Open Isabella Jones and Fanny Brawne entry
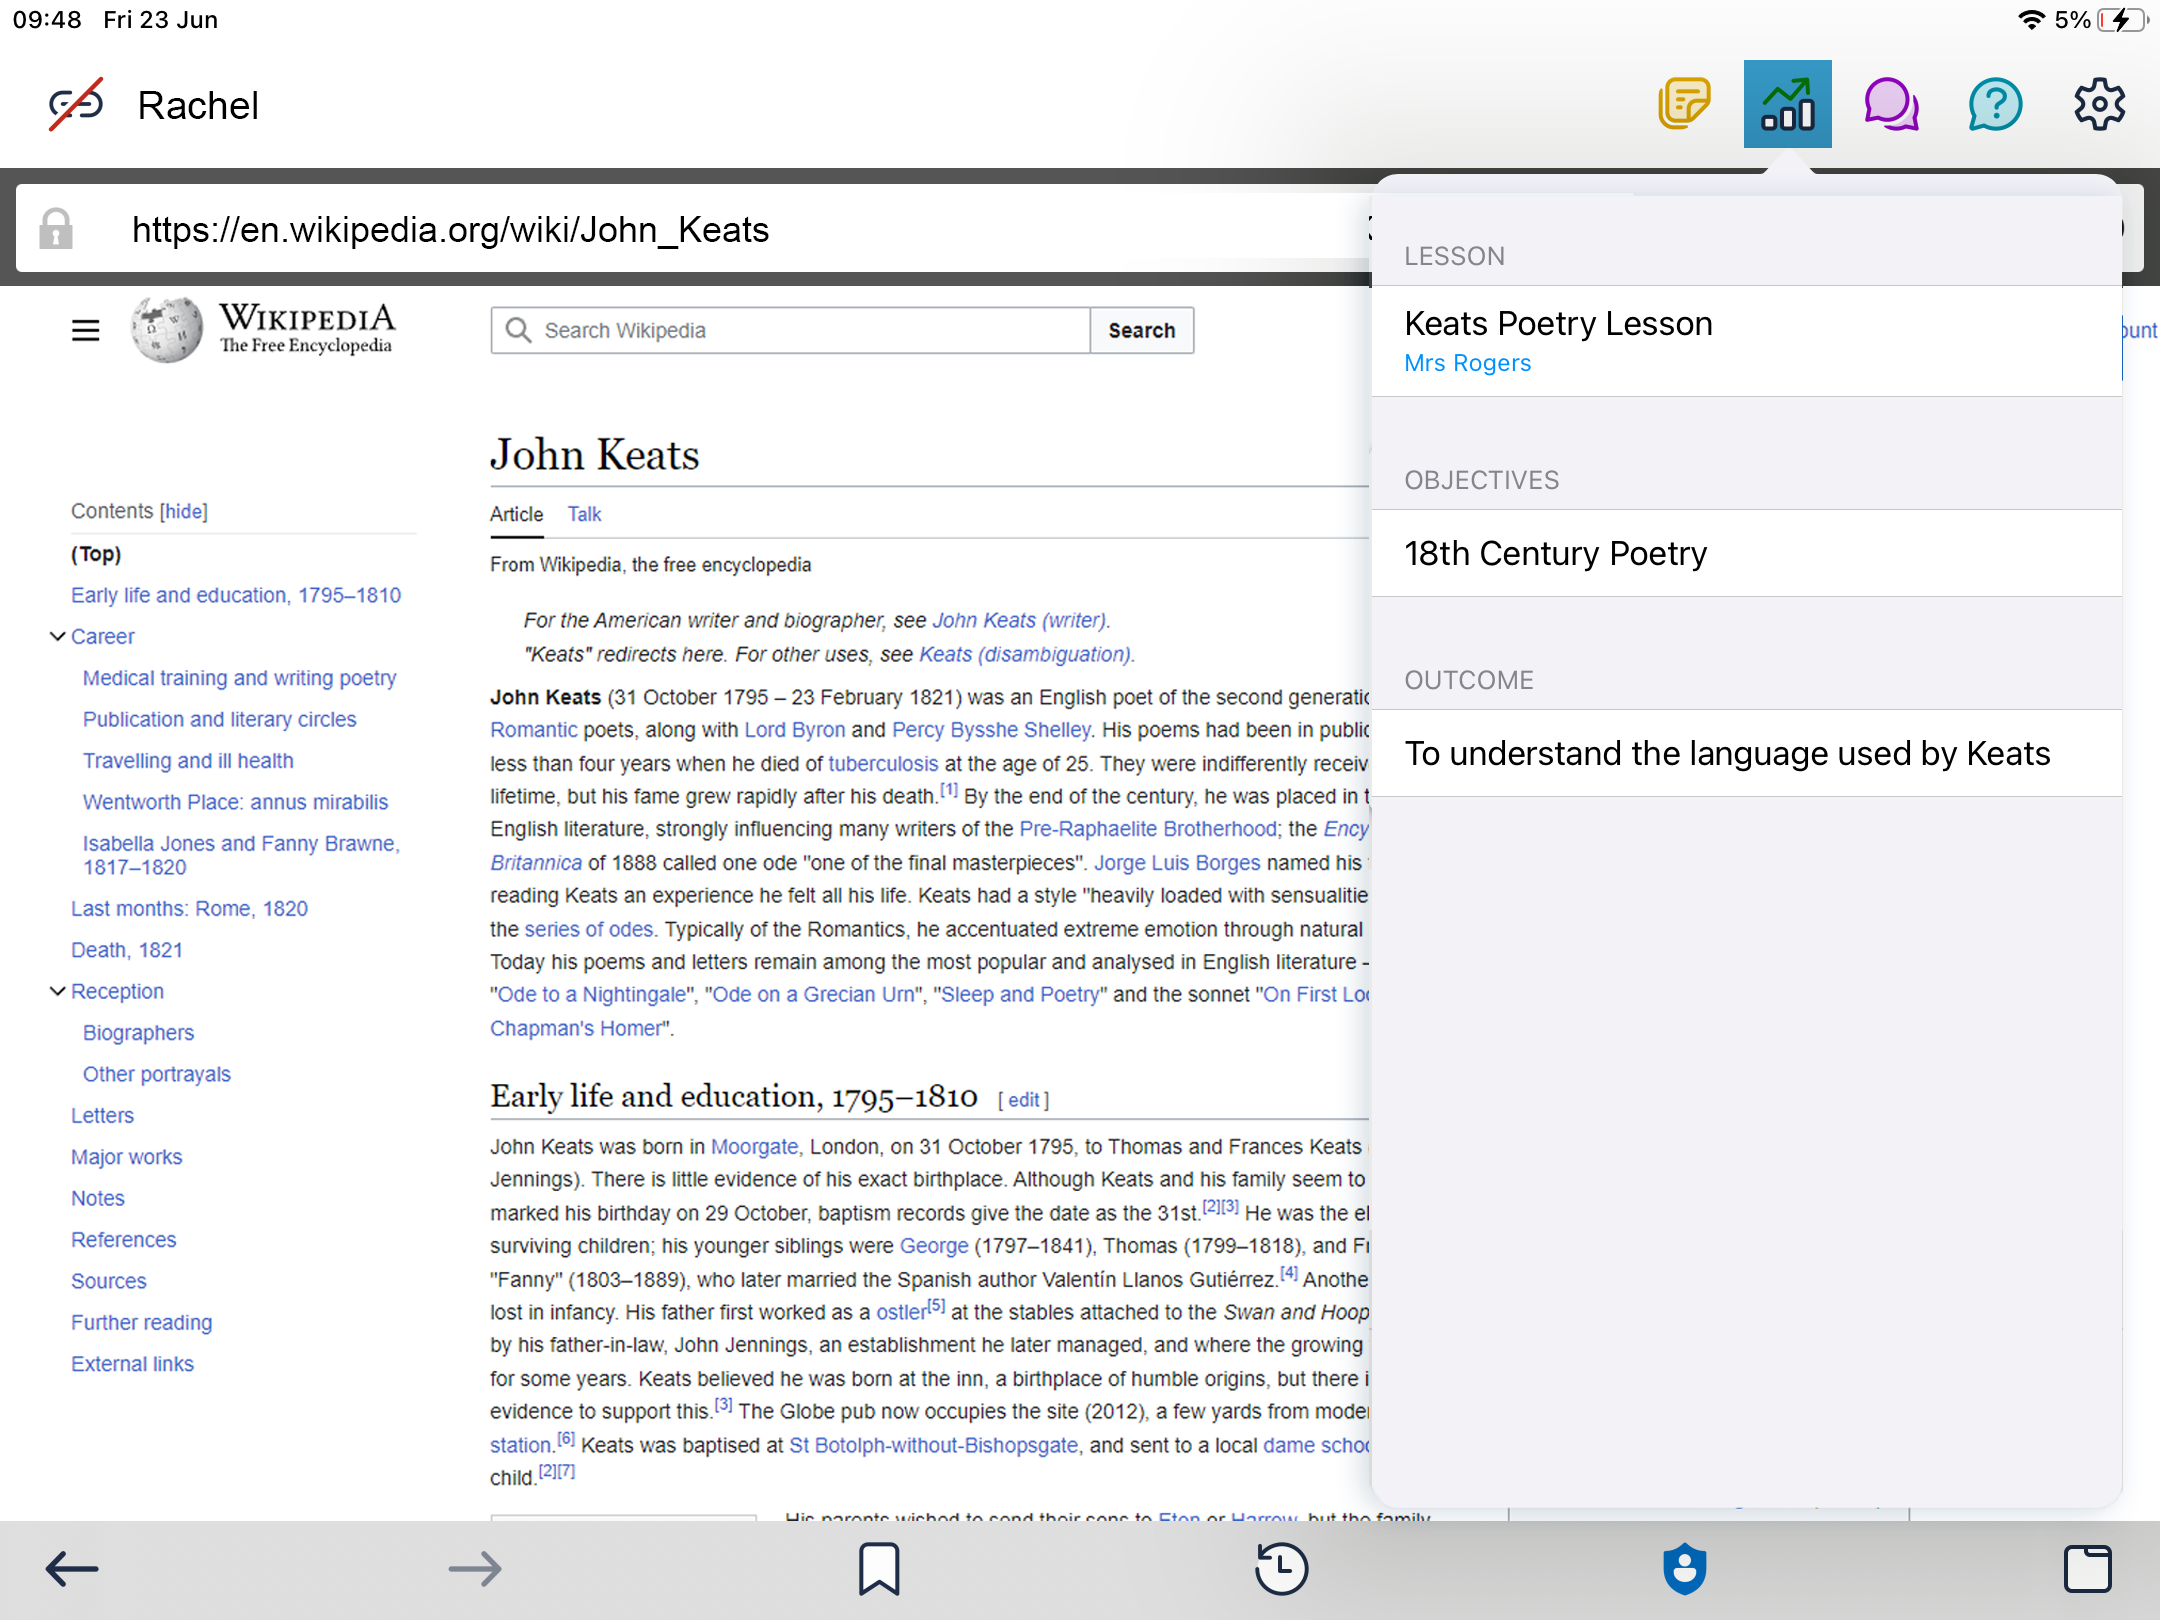This screenshot has height=1620, width=2160. (241, 855)
